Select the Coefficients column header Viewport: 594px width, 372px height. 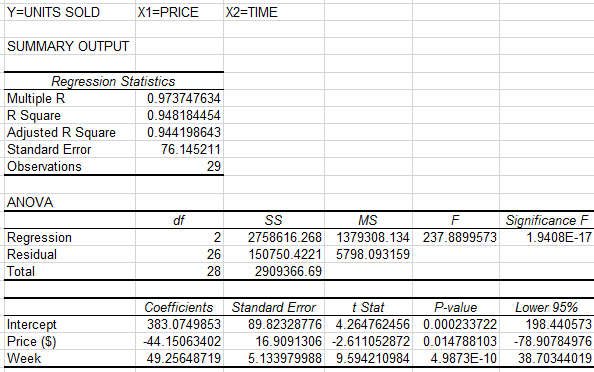click(179, 307)
